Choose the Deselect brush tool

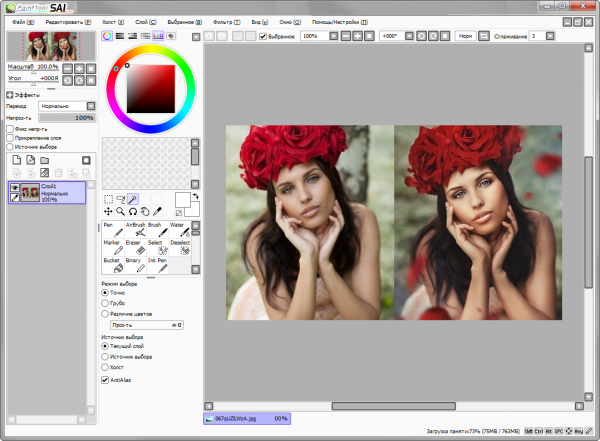point(179,247)
